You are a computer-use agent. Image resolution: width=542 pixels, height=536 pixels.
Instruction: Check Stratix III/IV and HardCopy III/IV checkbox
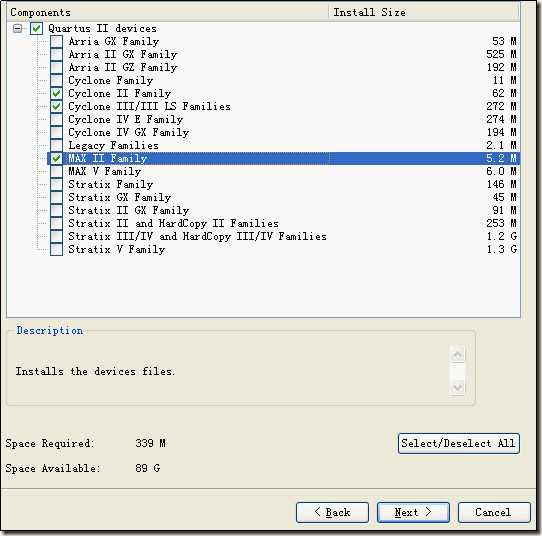tap(56, 237)
